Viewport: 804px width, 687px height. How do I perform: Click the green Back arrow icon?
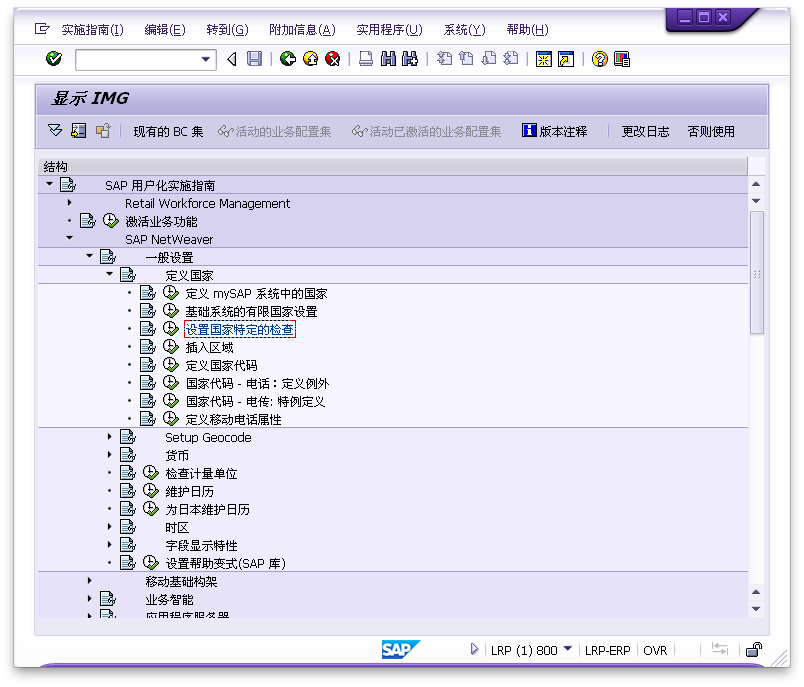tap(288, 59)
